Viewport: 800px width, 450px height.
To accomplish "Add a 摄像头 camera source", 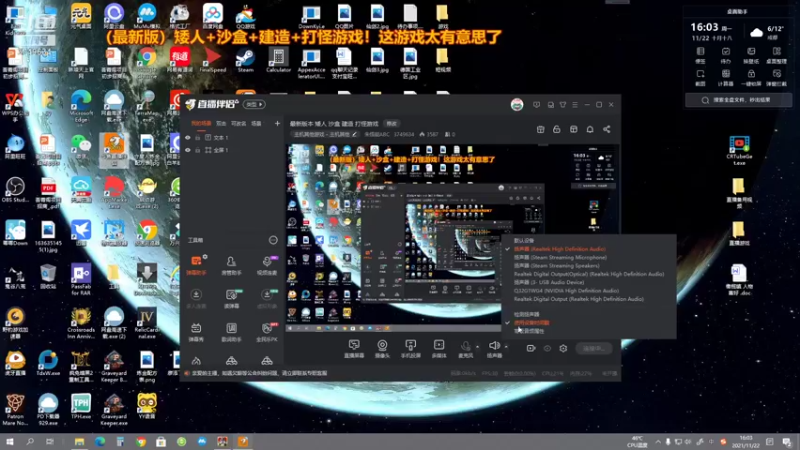I will (382, 349).
